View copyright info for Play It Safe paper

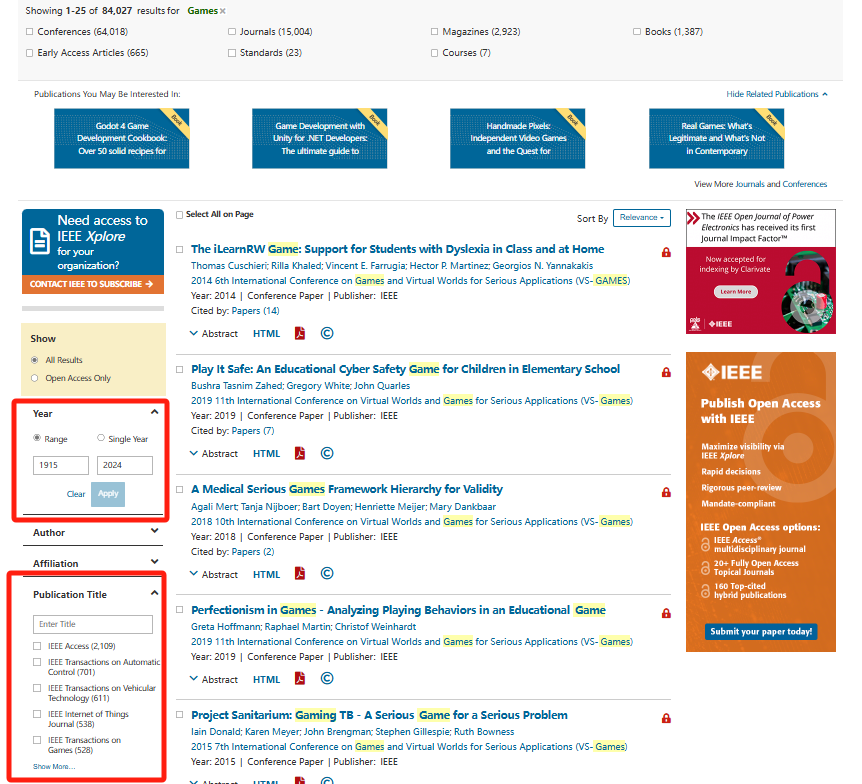327,453
